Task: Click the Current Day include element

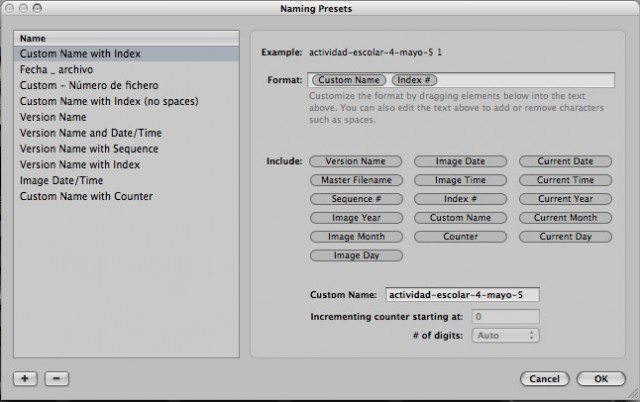Action: pyautogui.click(x=565, y=237)
